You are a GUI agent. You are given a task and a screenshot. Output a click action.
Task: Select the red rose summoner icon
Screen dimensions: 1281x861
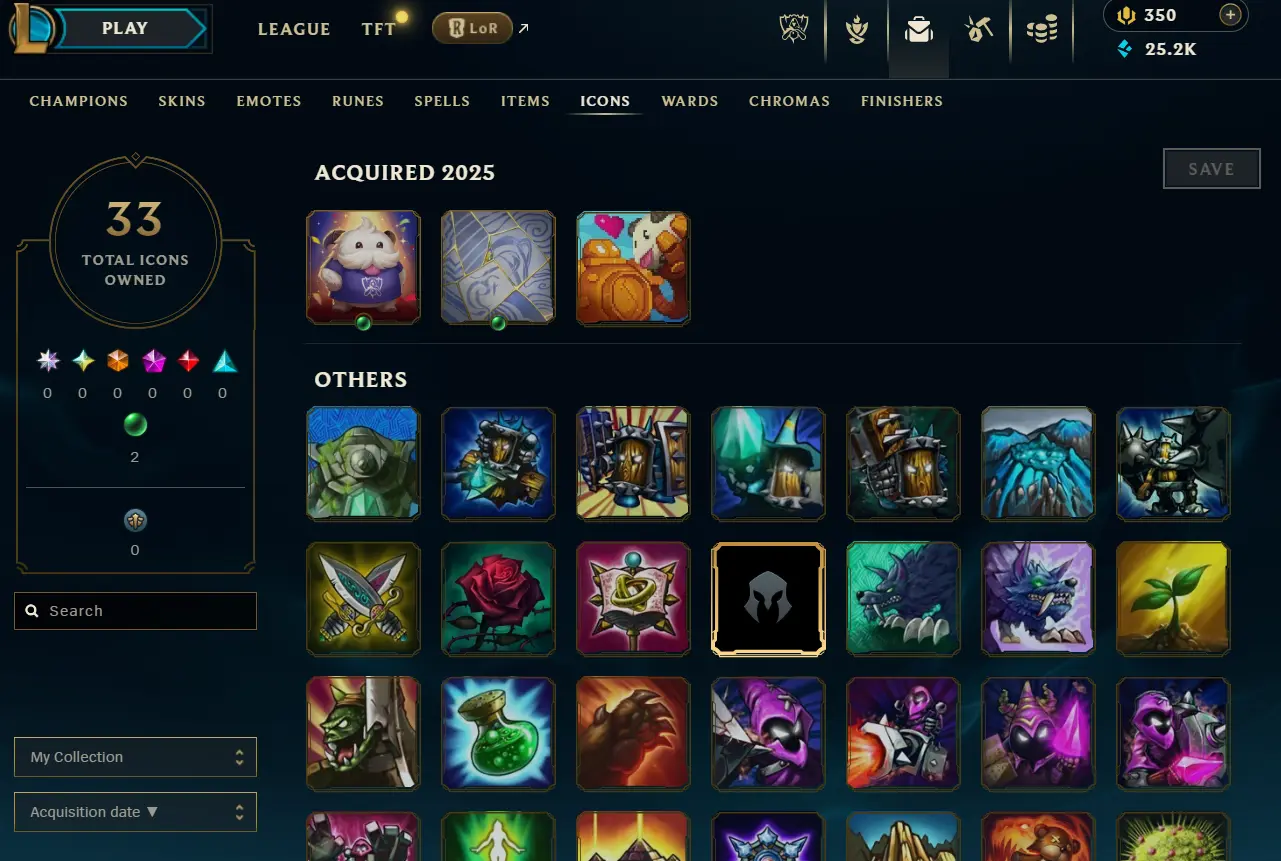[x=498, y=599]
